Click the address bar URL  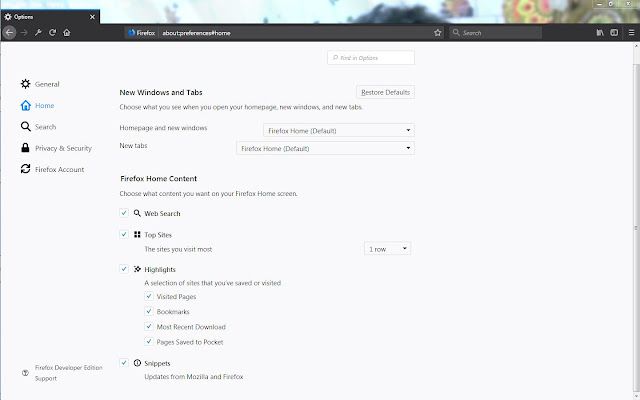(196, 33)
